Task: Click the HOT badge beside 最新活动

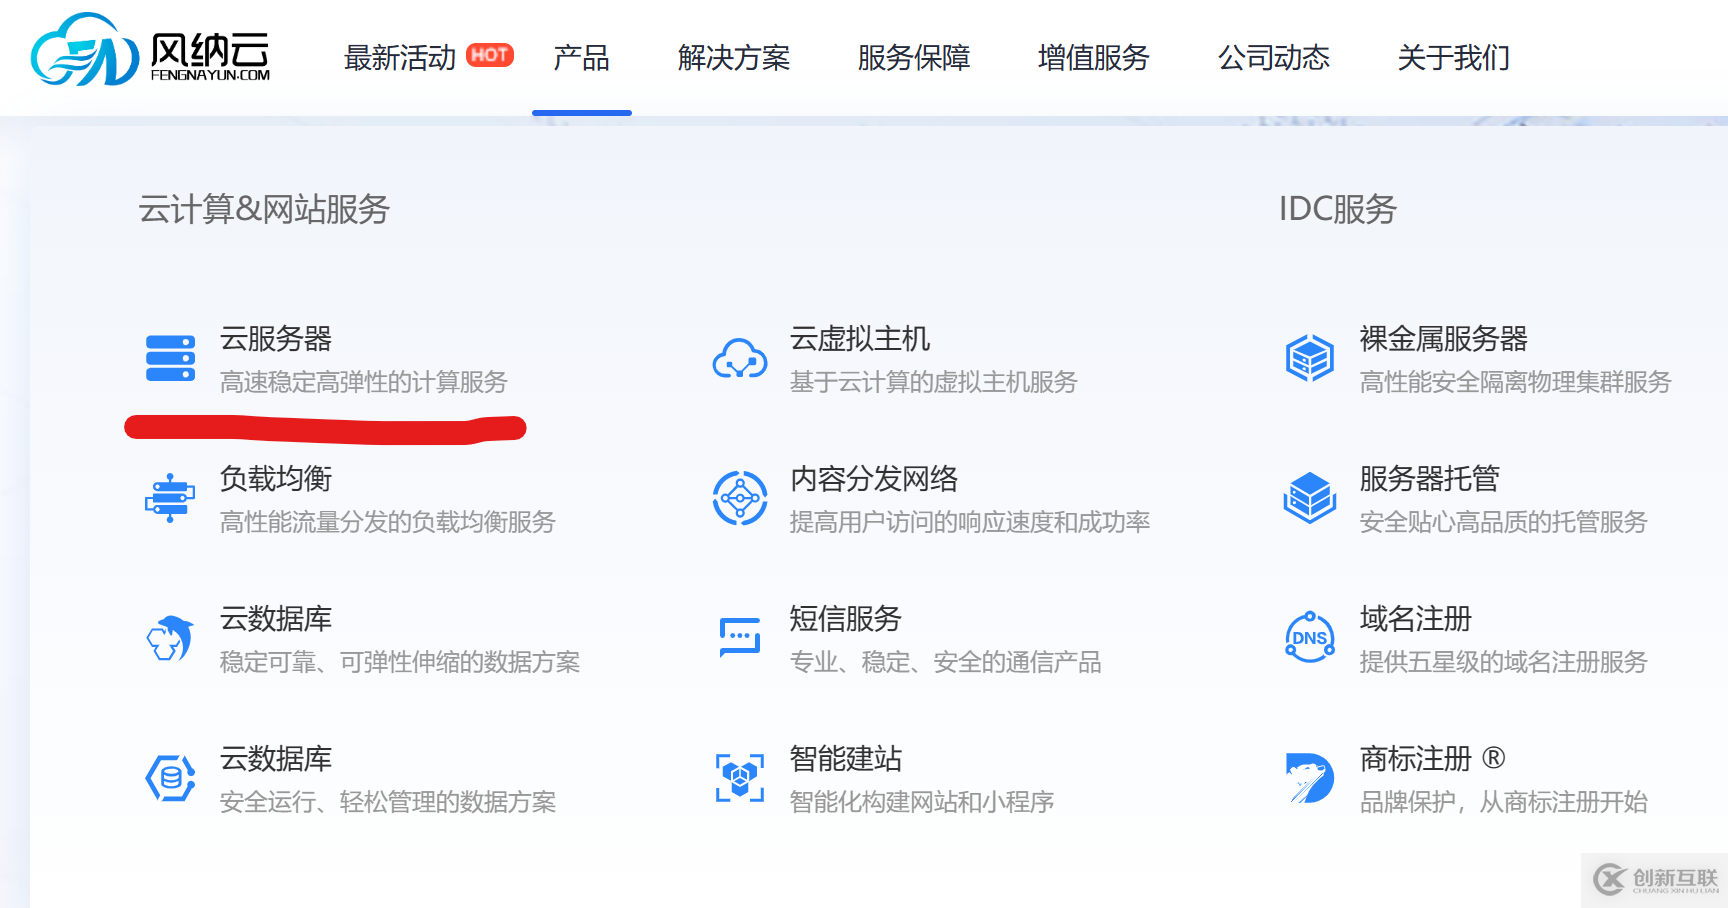Action: coord(491,56)
